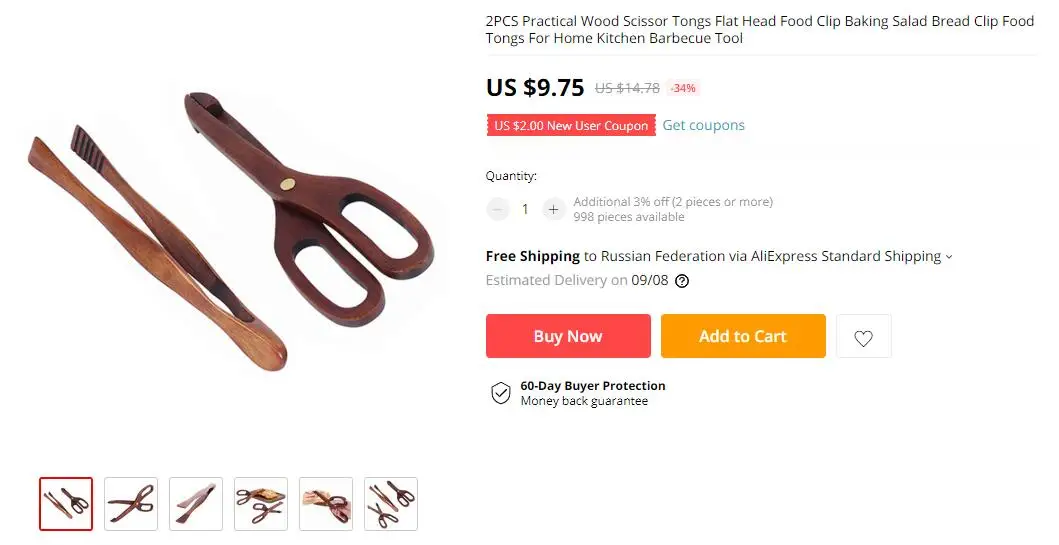
Task: Click the quantity number field
Action: (525, 209)
